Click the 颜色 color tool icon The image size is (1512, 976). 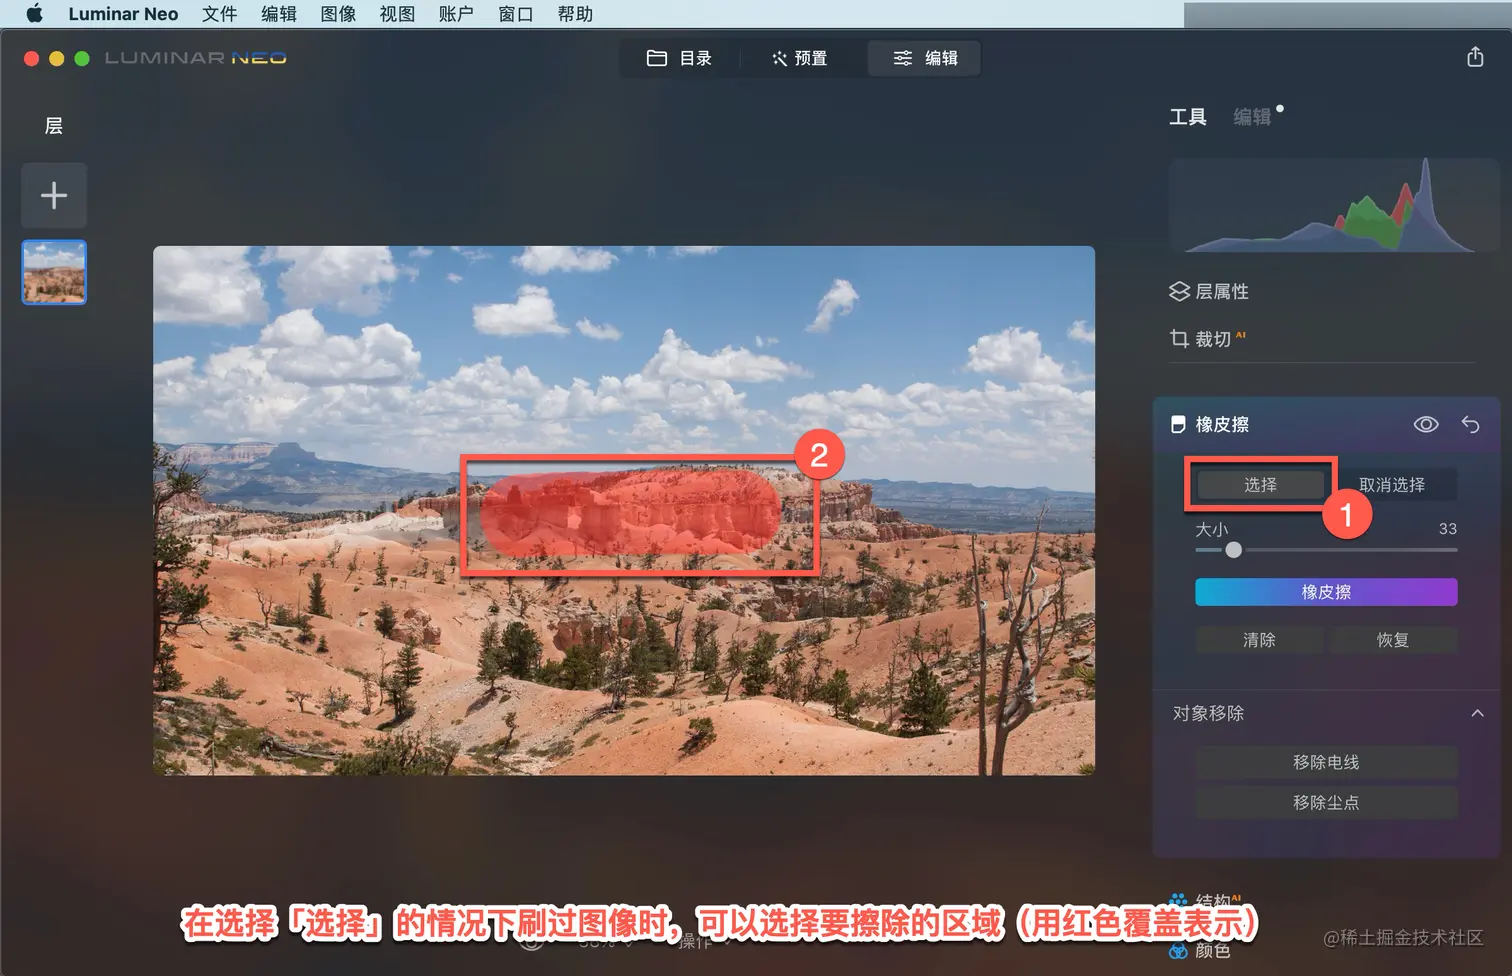coord(1178,950)
